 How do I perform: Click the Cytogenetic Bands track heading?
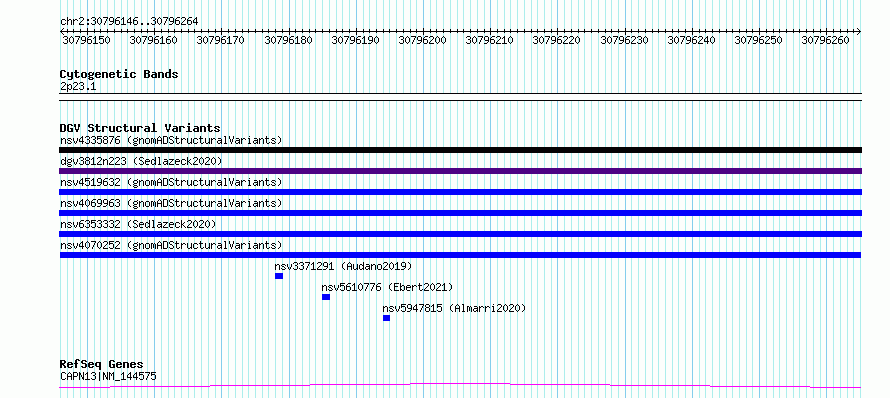tap(119, 74)
